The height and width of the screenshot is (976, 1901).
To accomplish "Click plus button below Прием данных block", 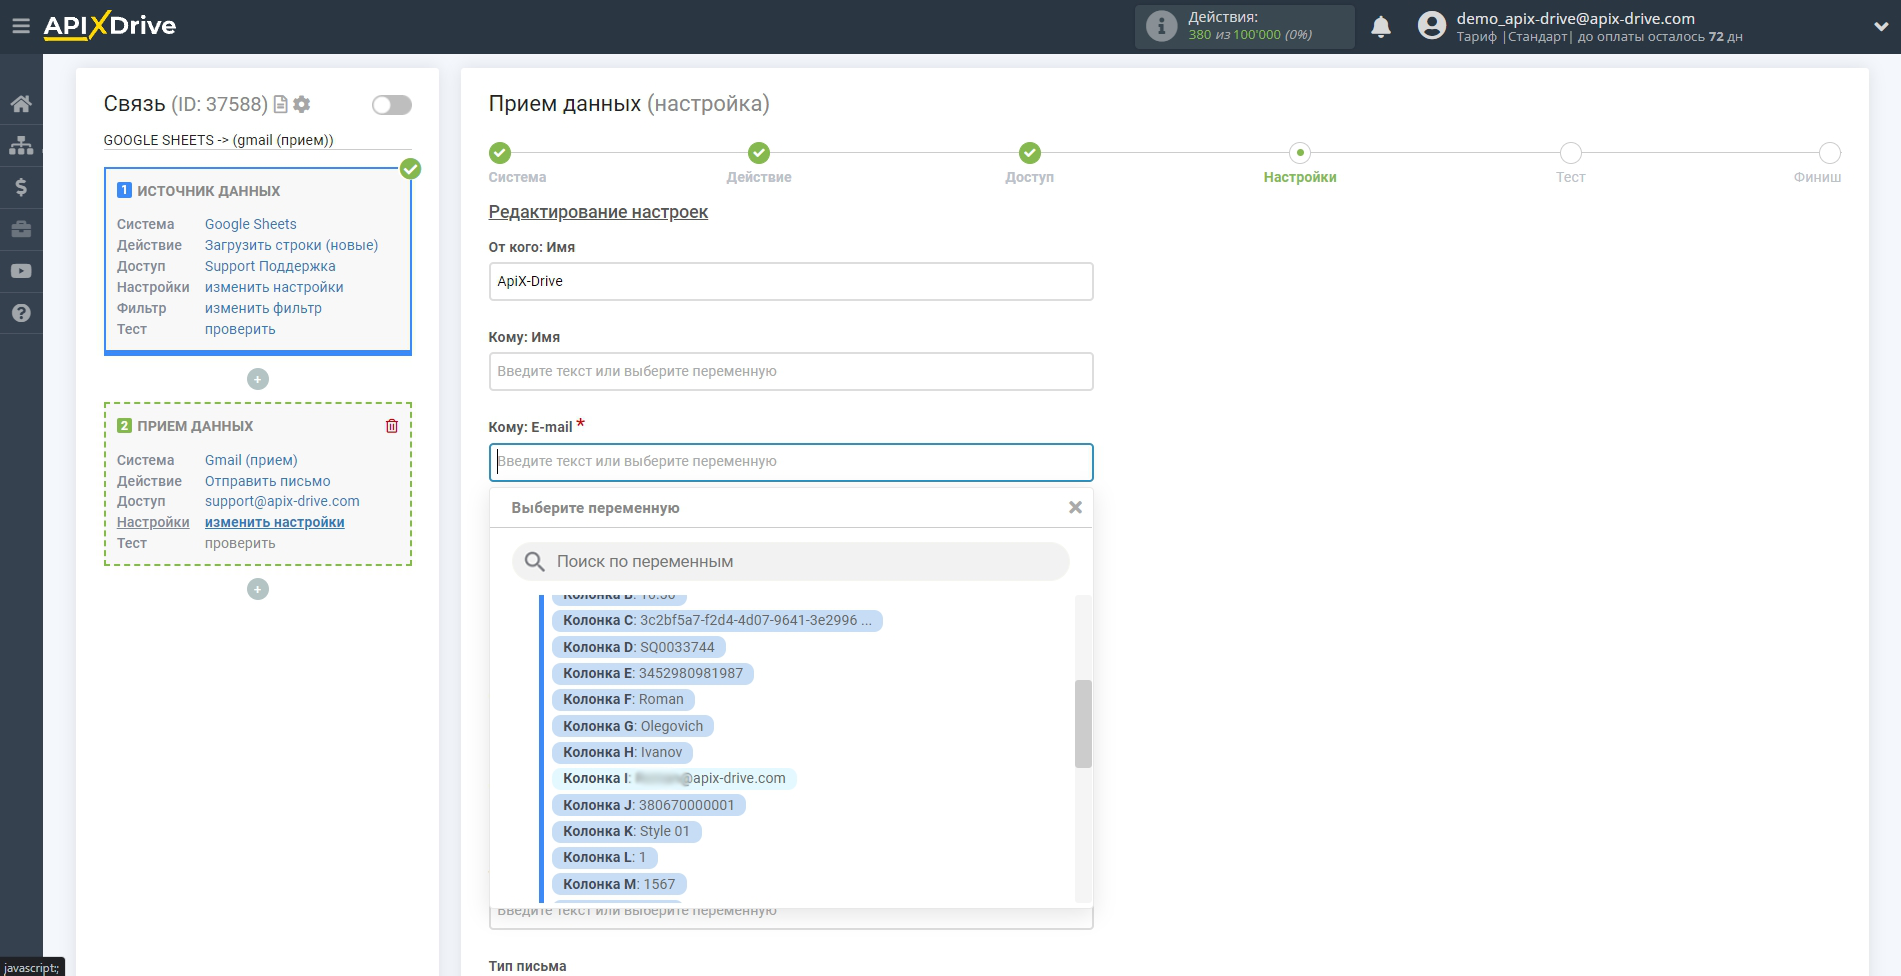I will click(258, 589).
